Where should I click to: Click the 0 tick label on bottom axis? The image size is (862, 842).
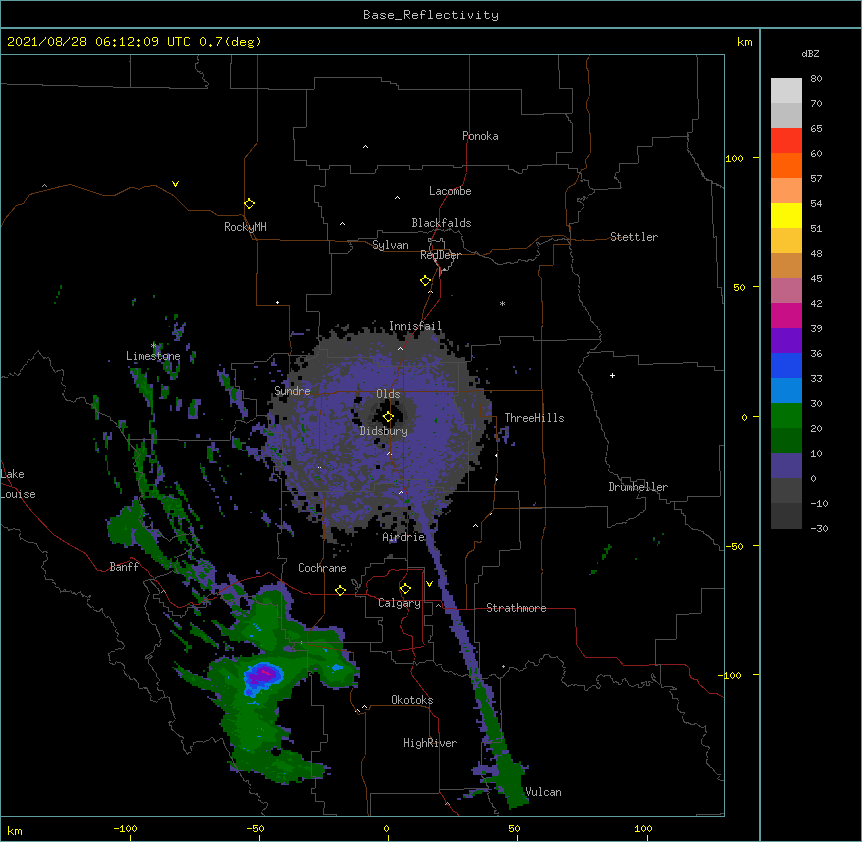coord(386,828)
